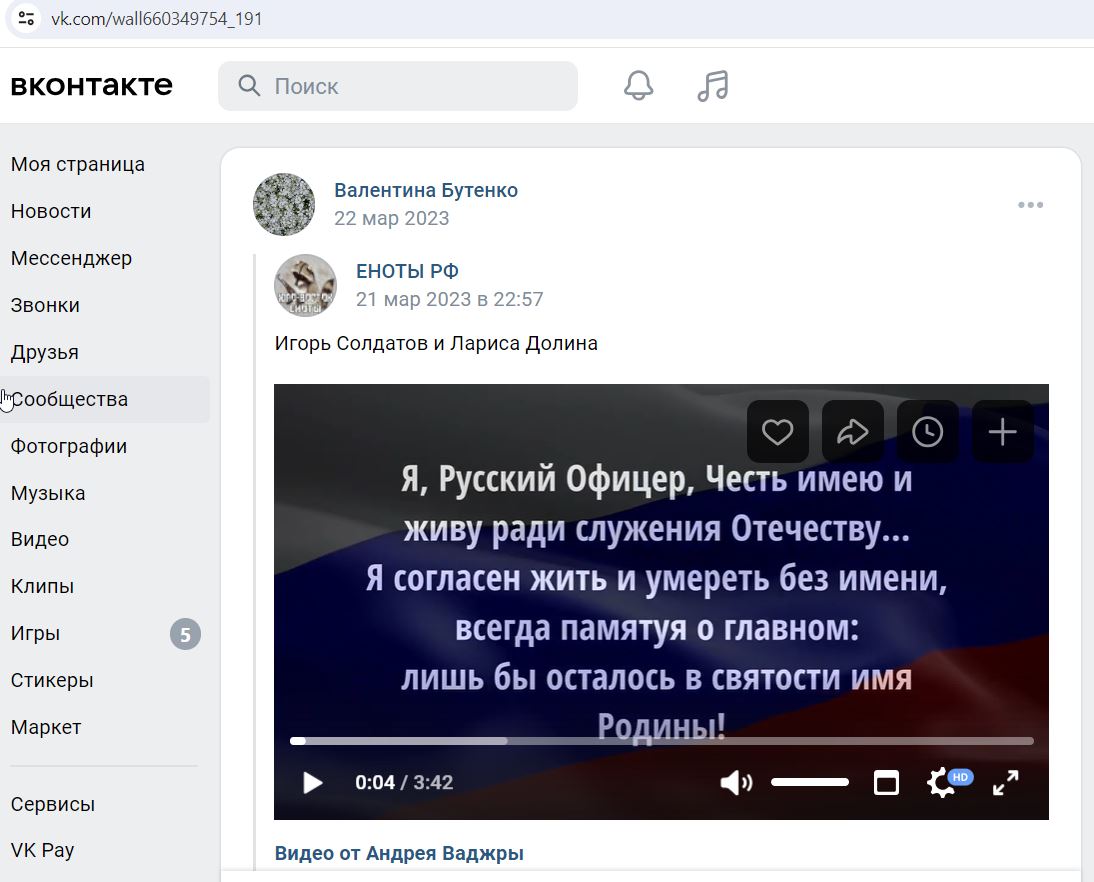
Task: Open VK Pay
Action: point(43,851)
